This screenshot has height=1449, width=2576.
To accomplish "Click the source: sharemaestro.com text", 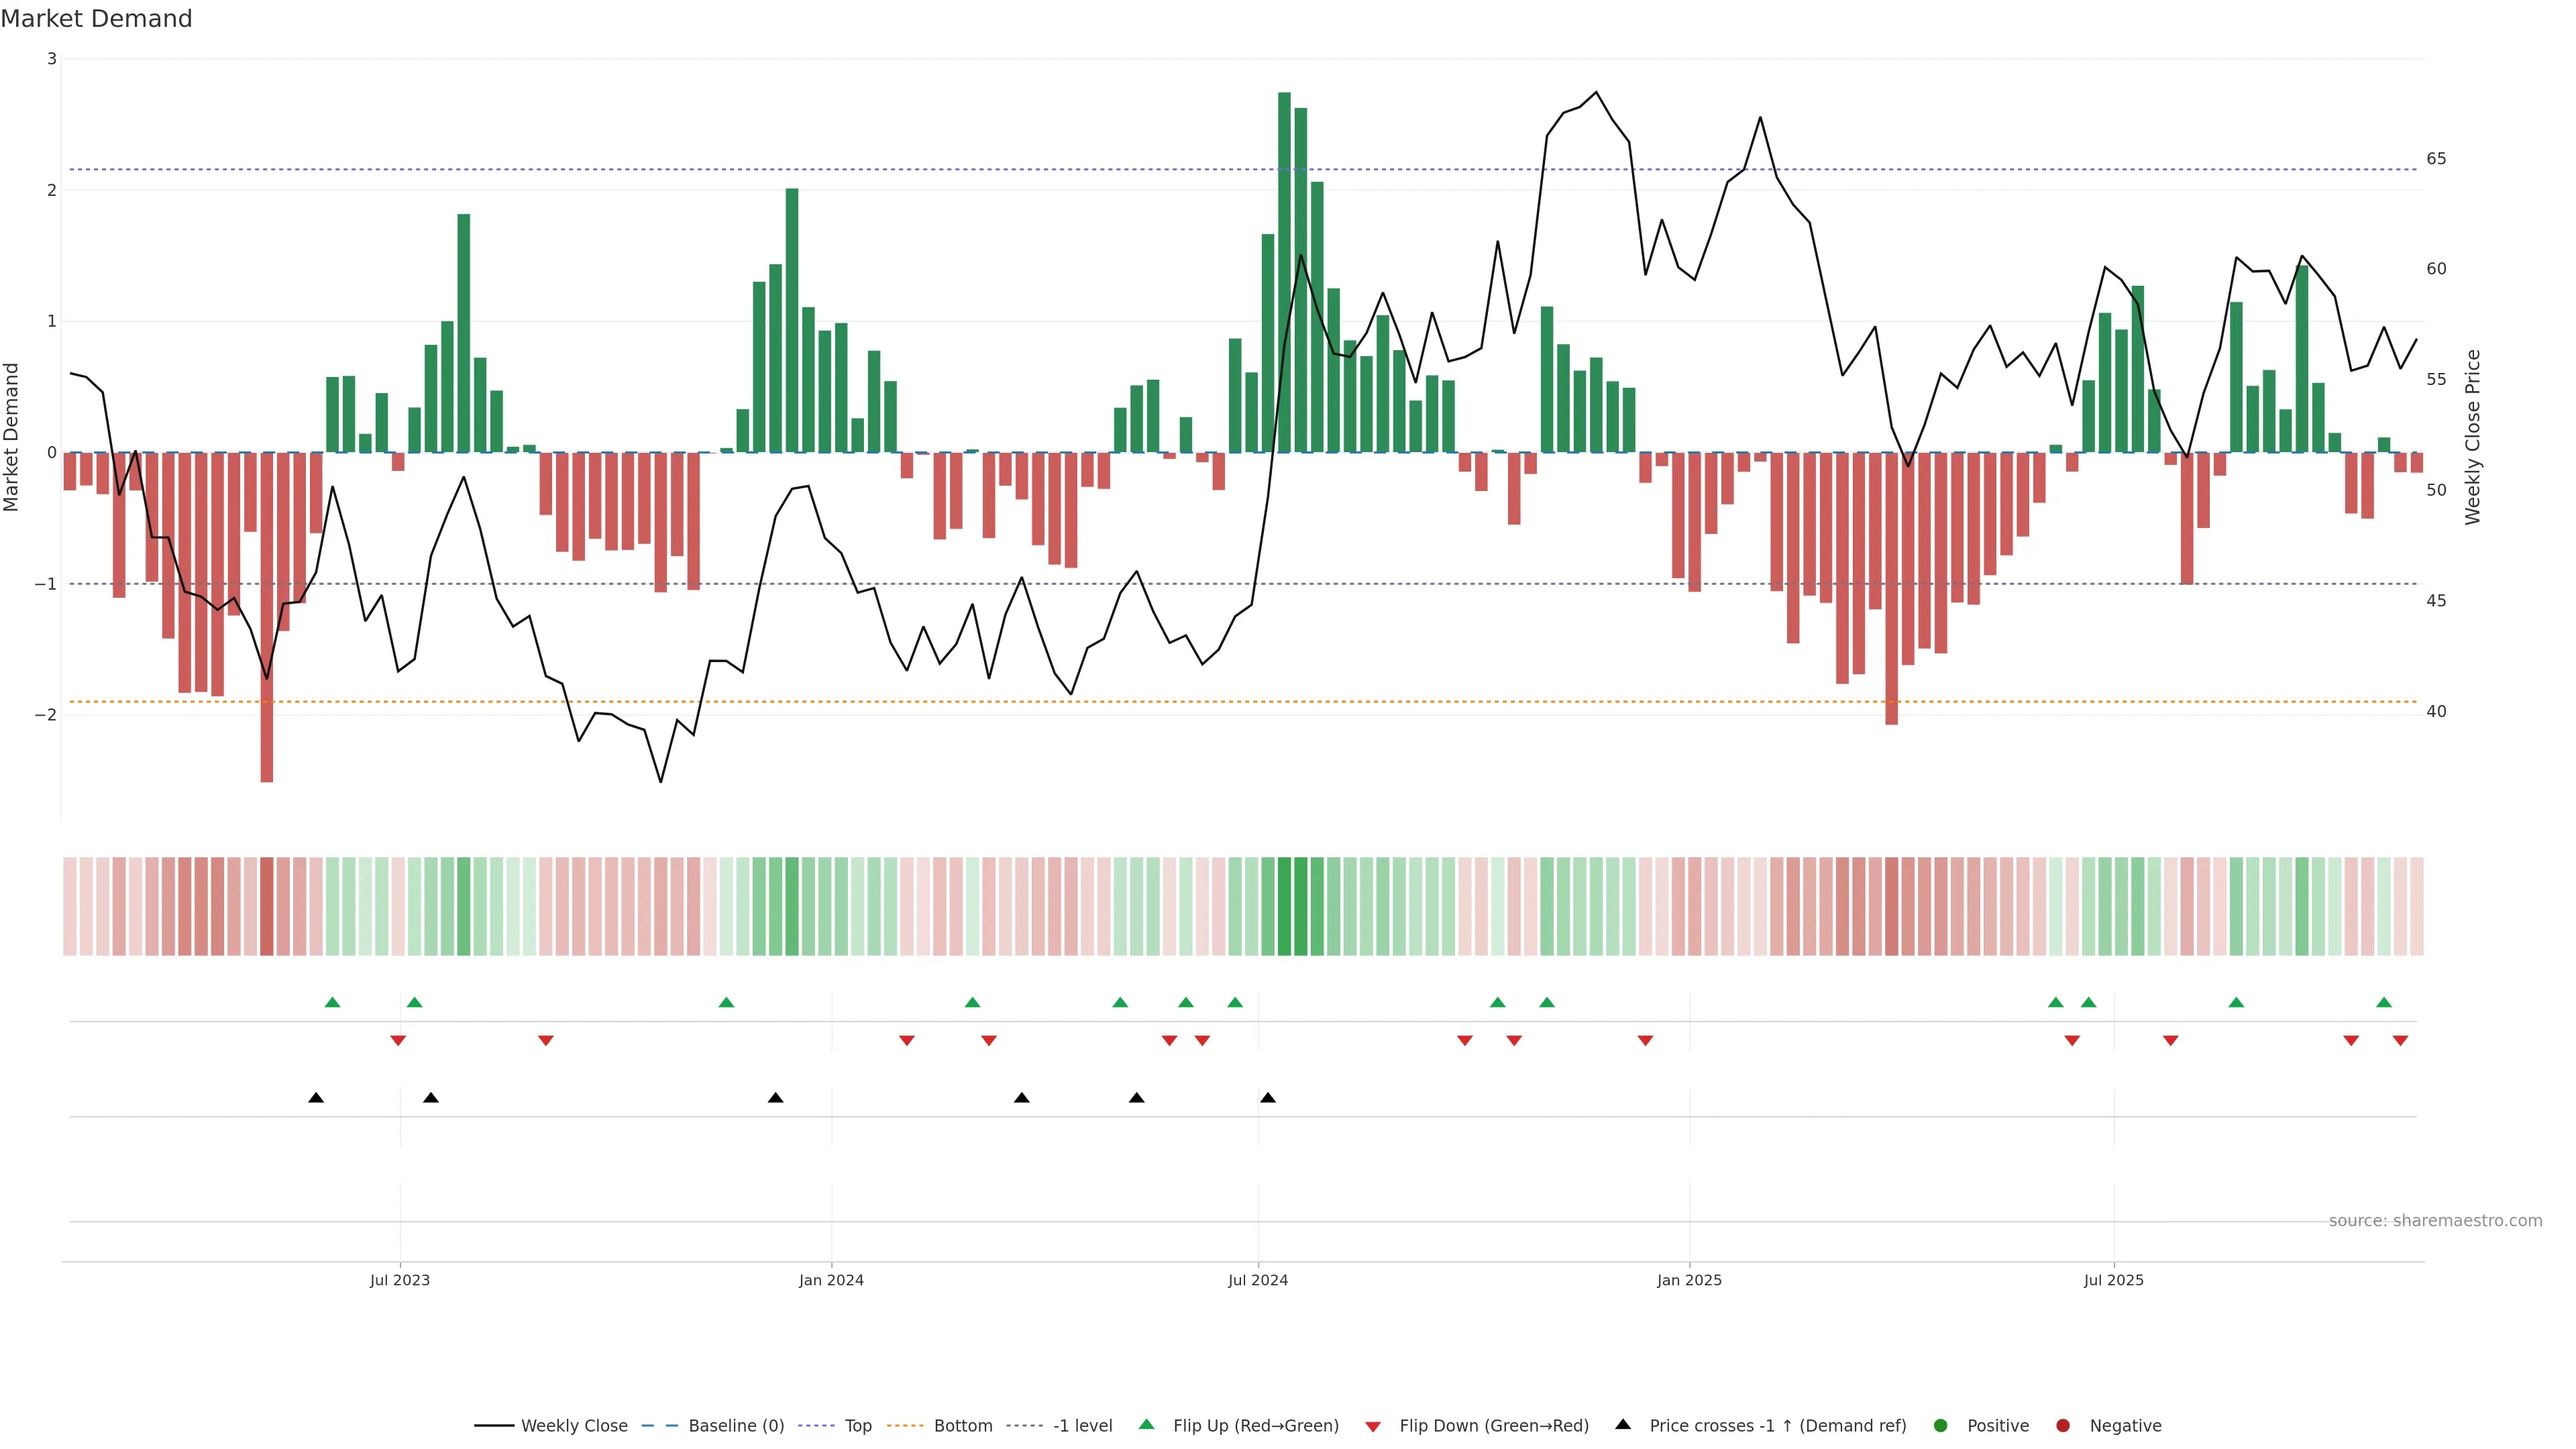I will [x=2435, y=1220].
